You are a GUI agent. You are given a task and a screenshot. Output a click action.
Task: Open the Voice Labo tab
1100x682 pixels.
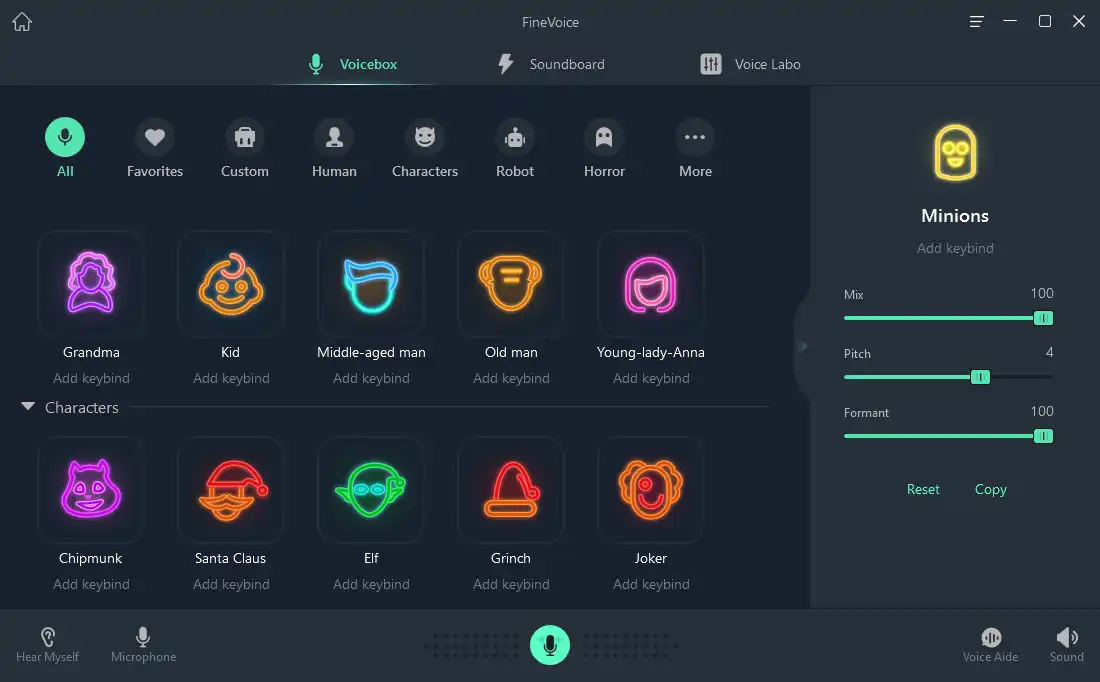pos(750,64)
